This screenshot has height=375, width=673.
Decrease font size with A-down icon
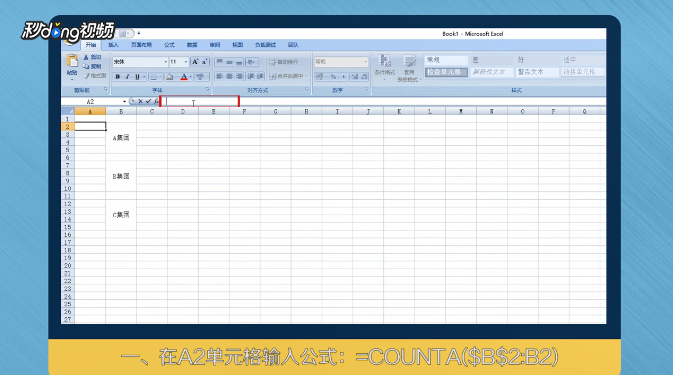click(205, 62)
